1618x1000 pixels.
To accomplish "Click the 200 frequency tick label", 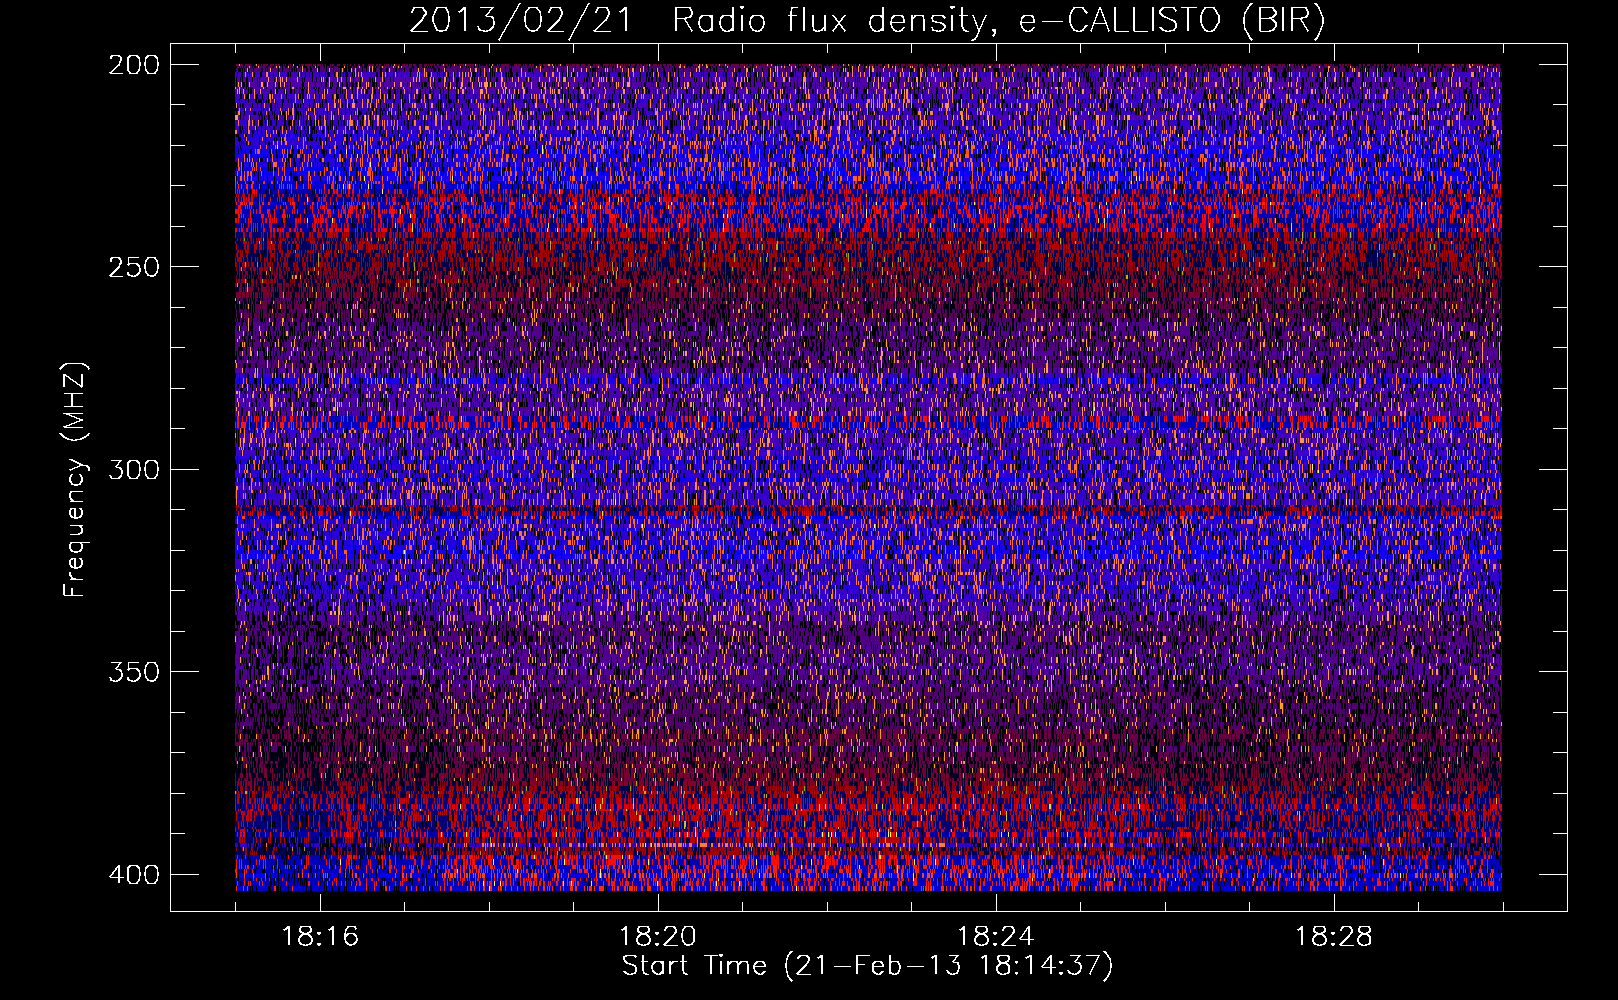I will pos(134,64).
